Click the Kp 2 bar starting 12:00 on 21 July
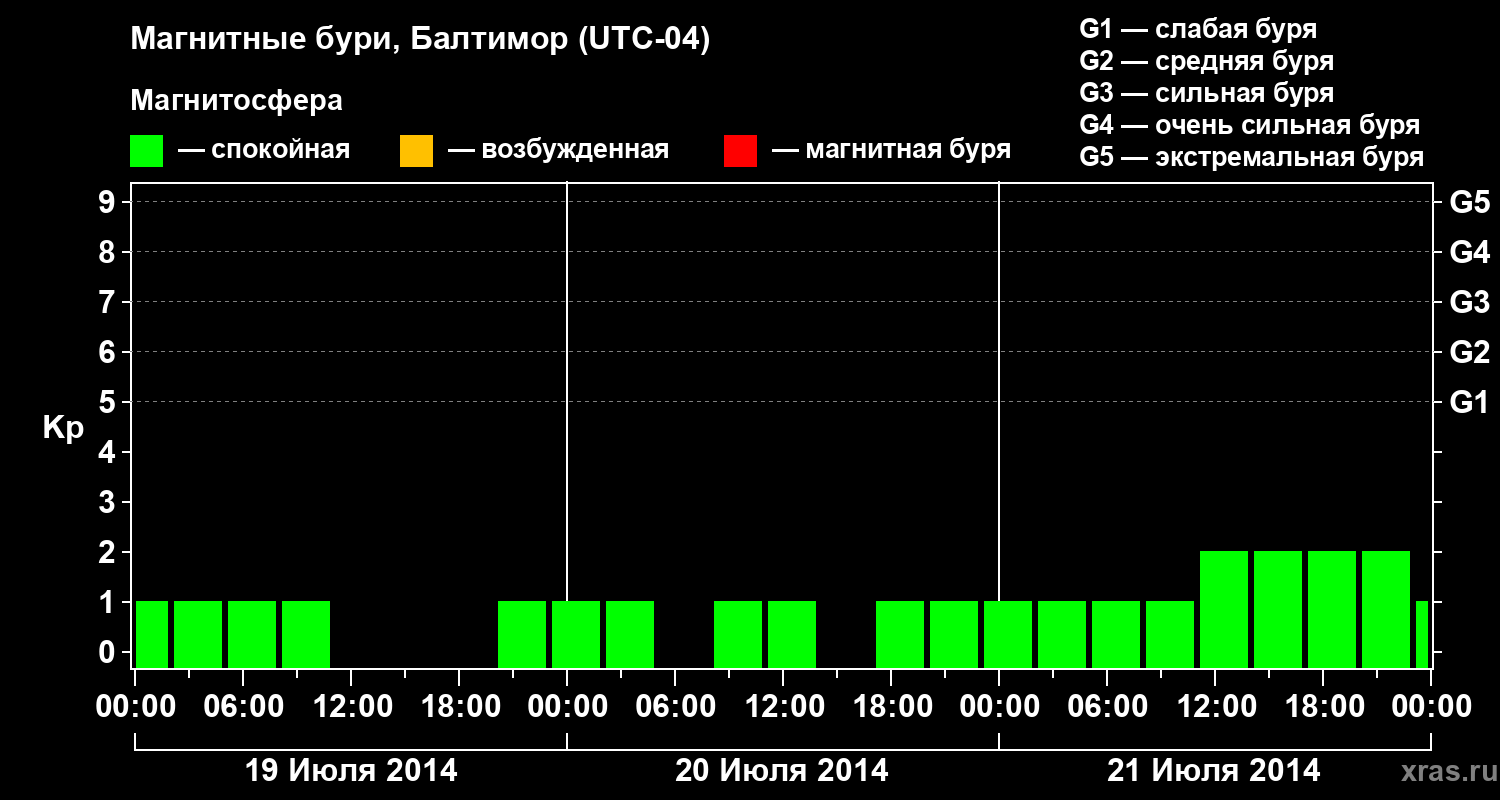Image resolution: width=1500 pixels, height=800 pixels. tap(1224, 609)
